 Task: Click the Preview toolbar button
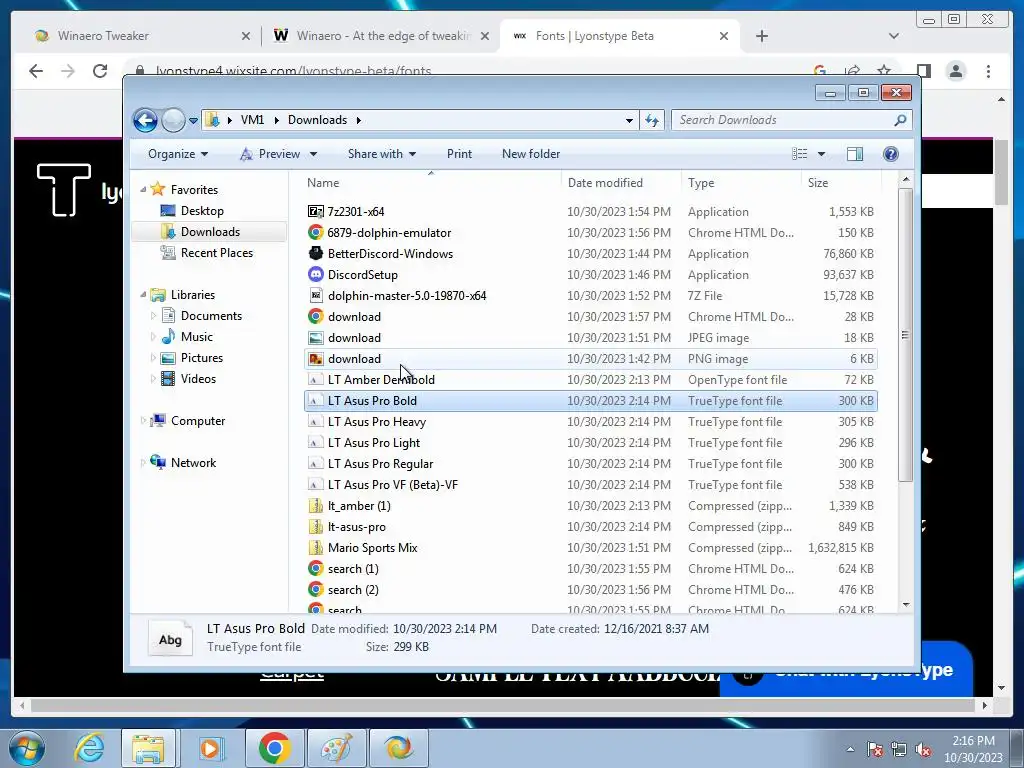pos(270,154)
